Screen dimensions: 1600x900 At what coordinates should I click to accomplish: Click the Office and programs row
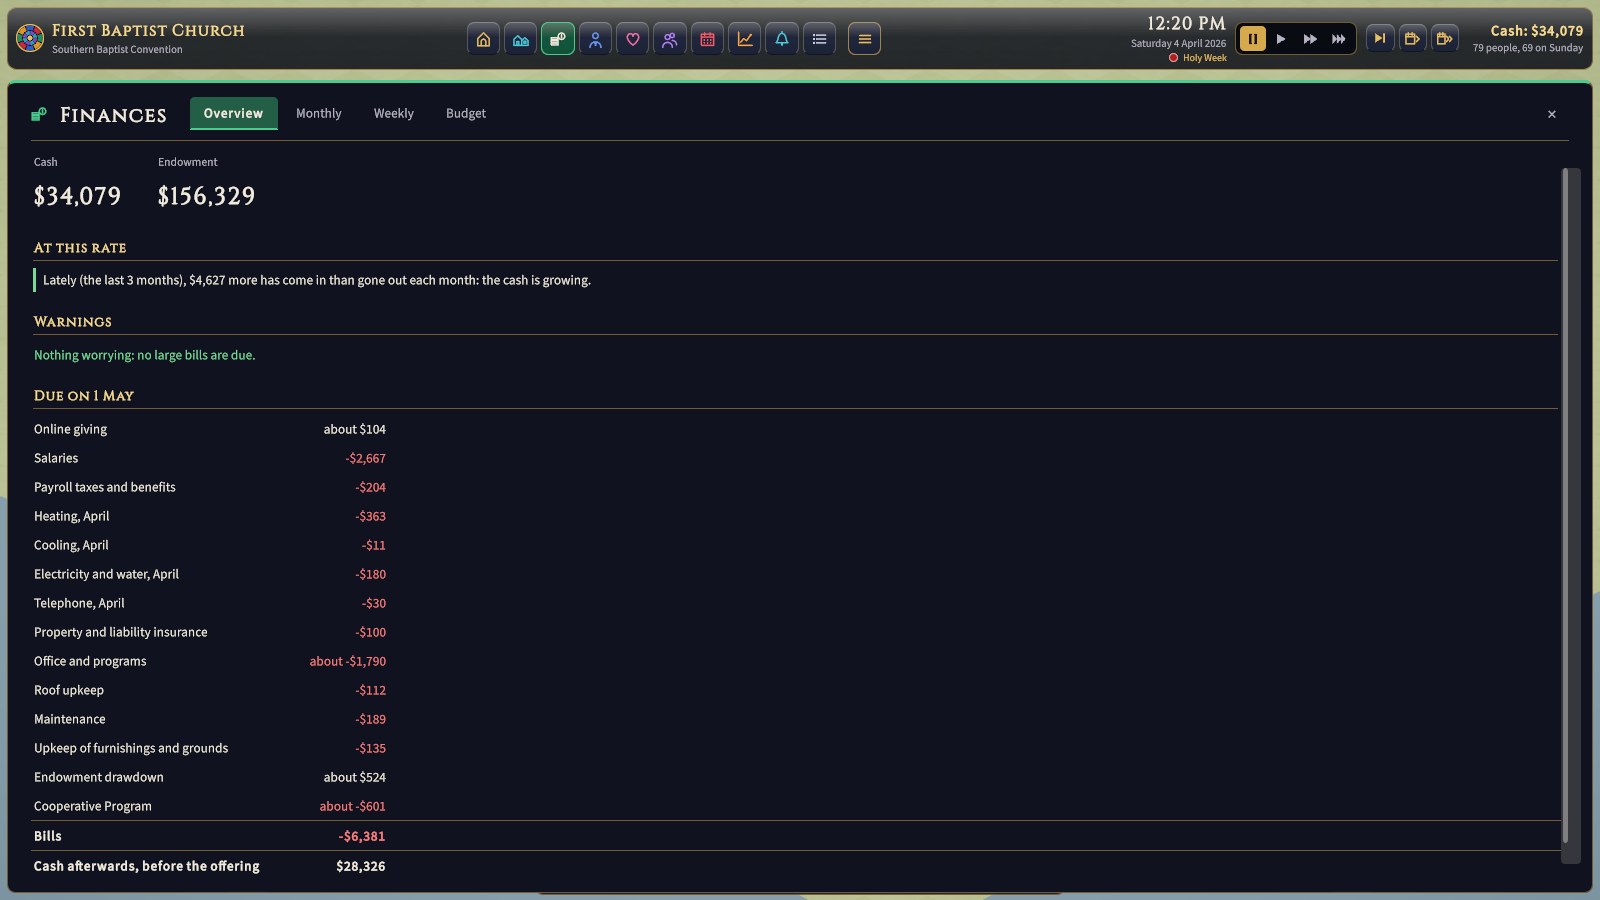tap(210, 661)
